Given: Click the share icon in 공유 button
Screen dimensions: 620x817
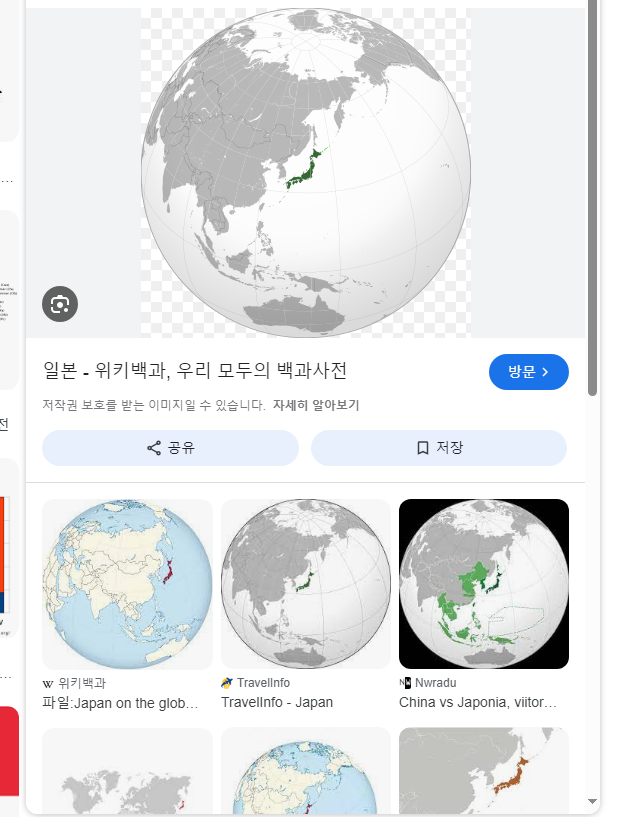Looking at the screenshot, I should [x=154, y=448].
